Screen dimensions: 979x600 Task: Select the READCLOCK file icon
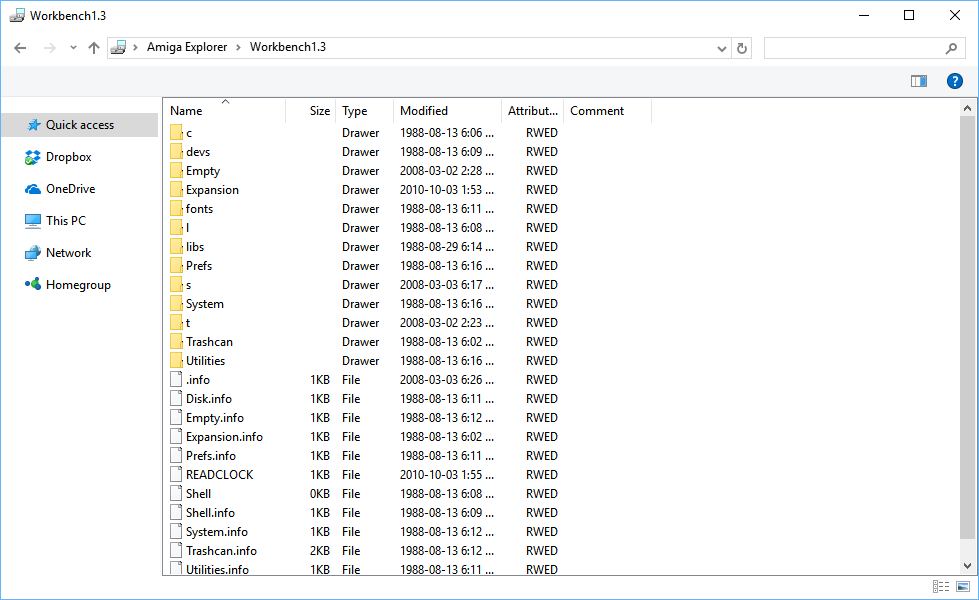coord(176,475)
